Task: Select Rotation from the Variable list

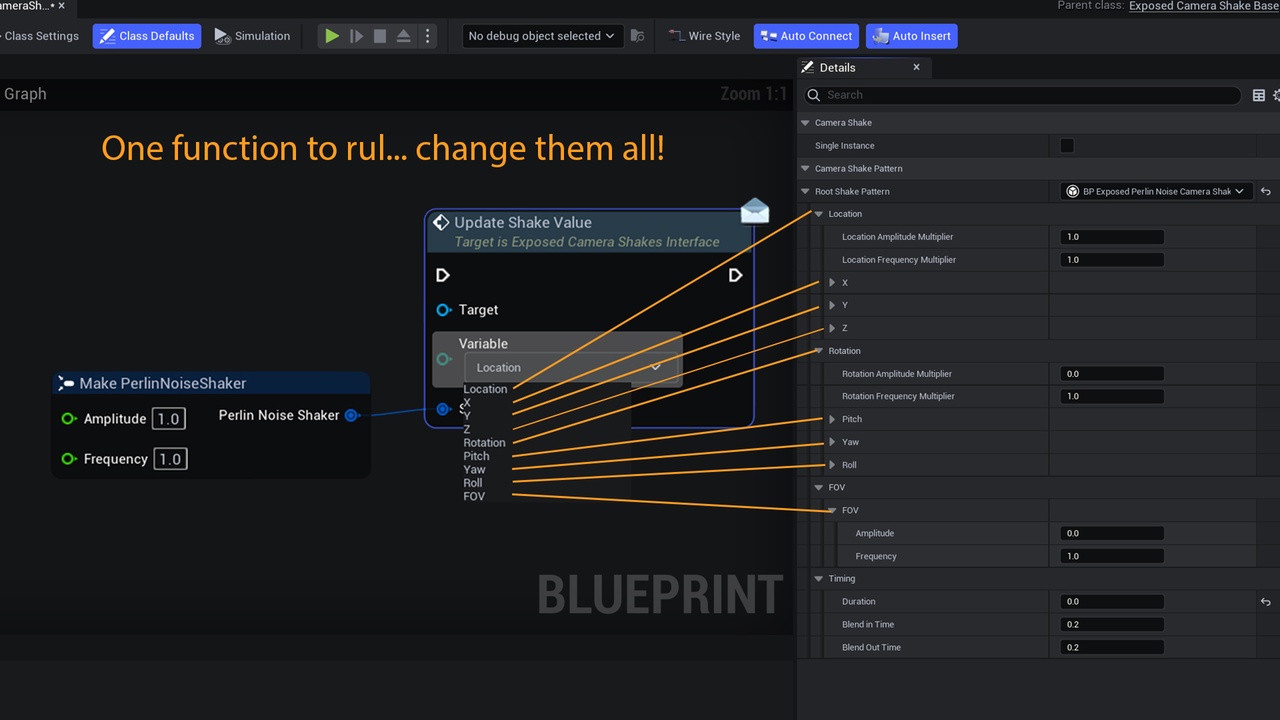Action: (x=484, y=443)
